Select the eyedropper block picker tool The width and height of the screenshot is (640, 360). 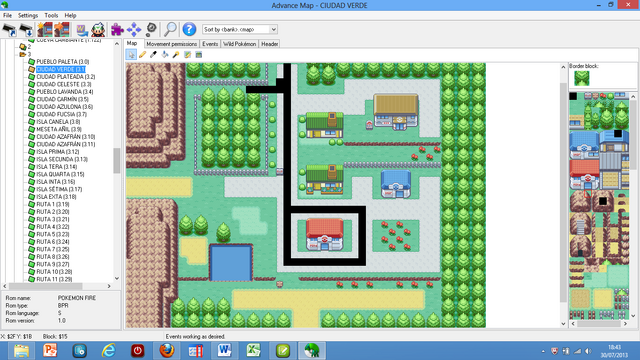click(x=153, y=54)
